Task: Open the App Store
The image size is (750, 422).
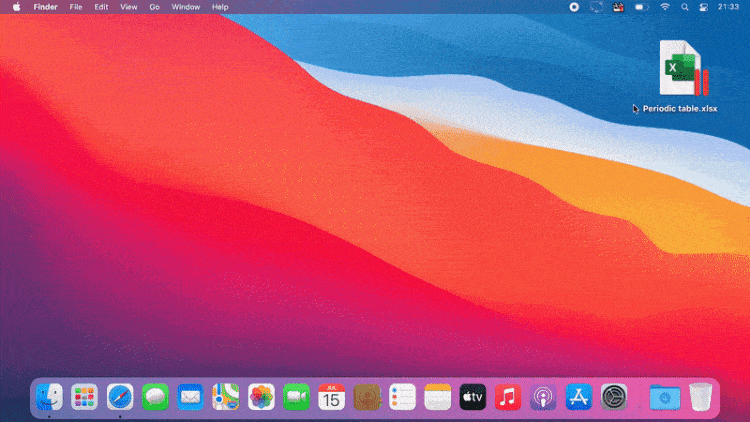Action: (578, 397)
